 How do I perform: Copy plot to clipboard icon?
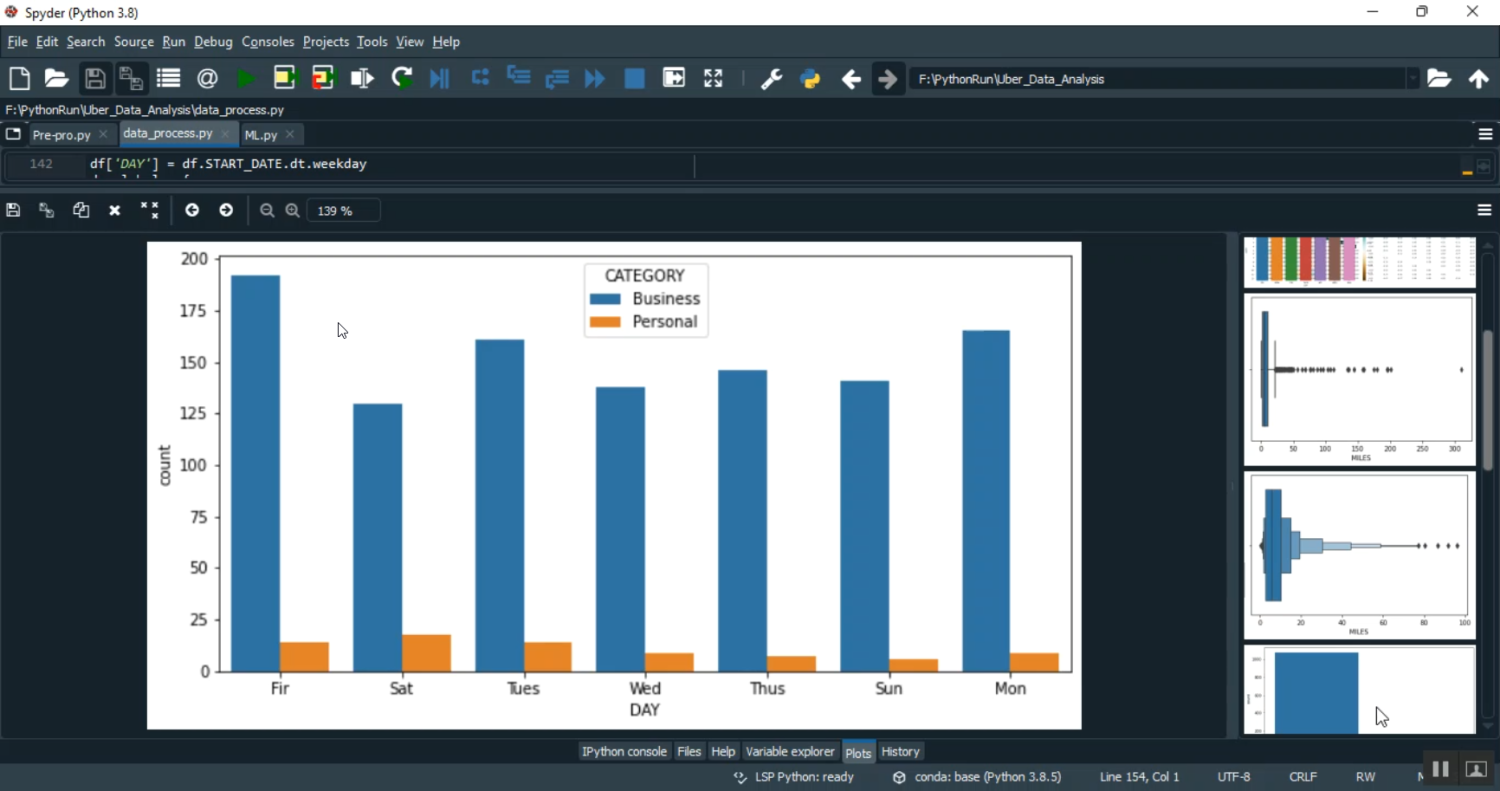[x=81, y=210]
